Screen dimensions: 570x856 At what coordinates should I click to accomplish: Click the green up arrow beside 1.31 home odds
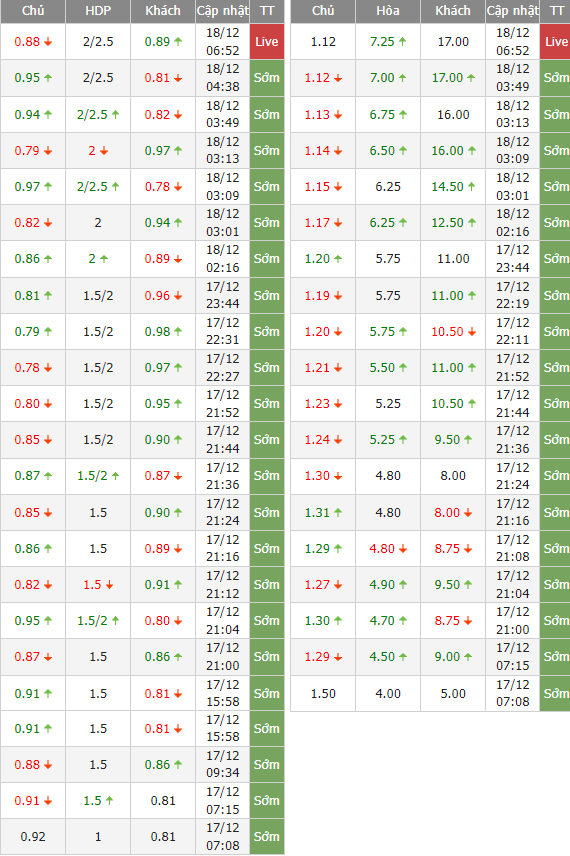[338, 512]
